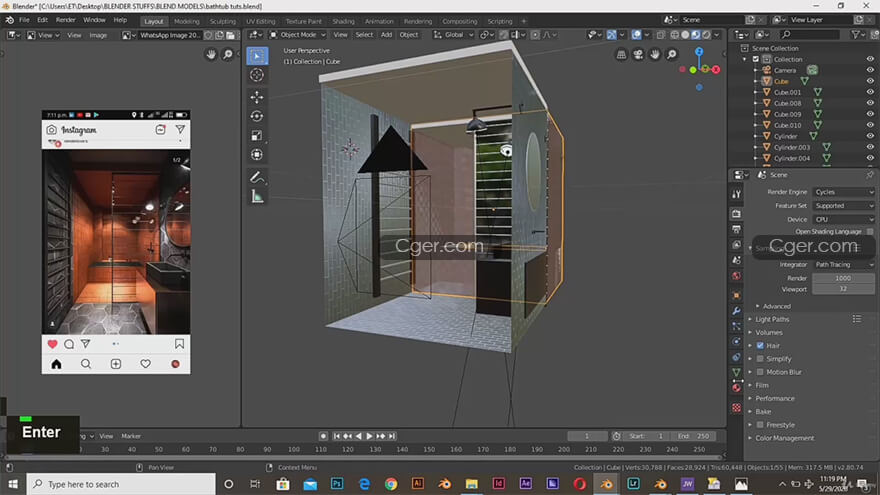
Task: Open the Render menu
Action: [65, 20]
